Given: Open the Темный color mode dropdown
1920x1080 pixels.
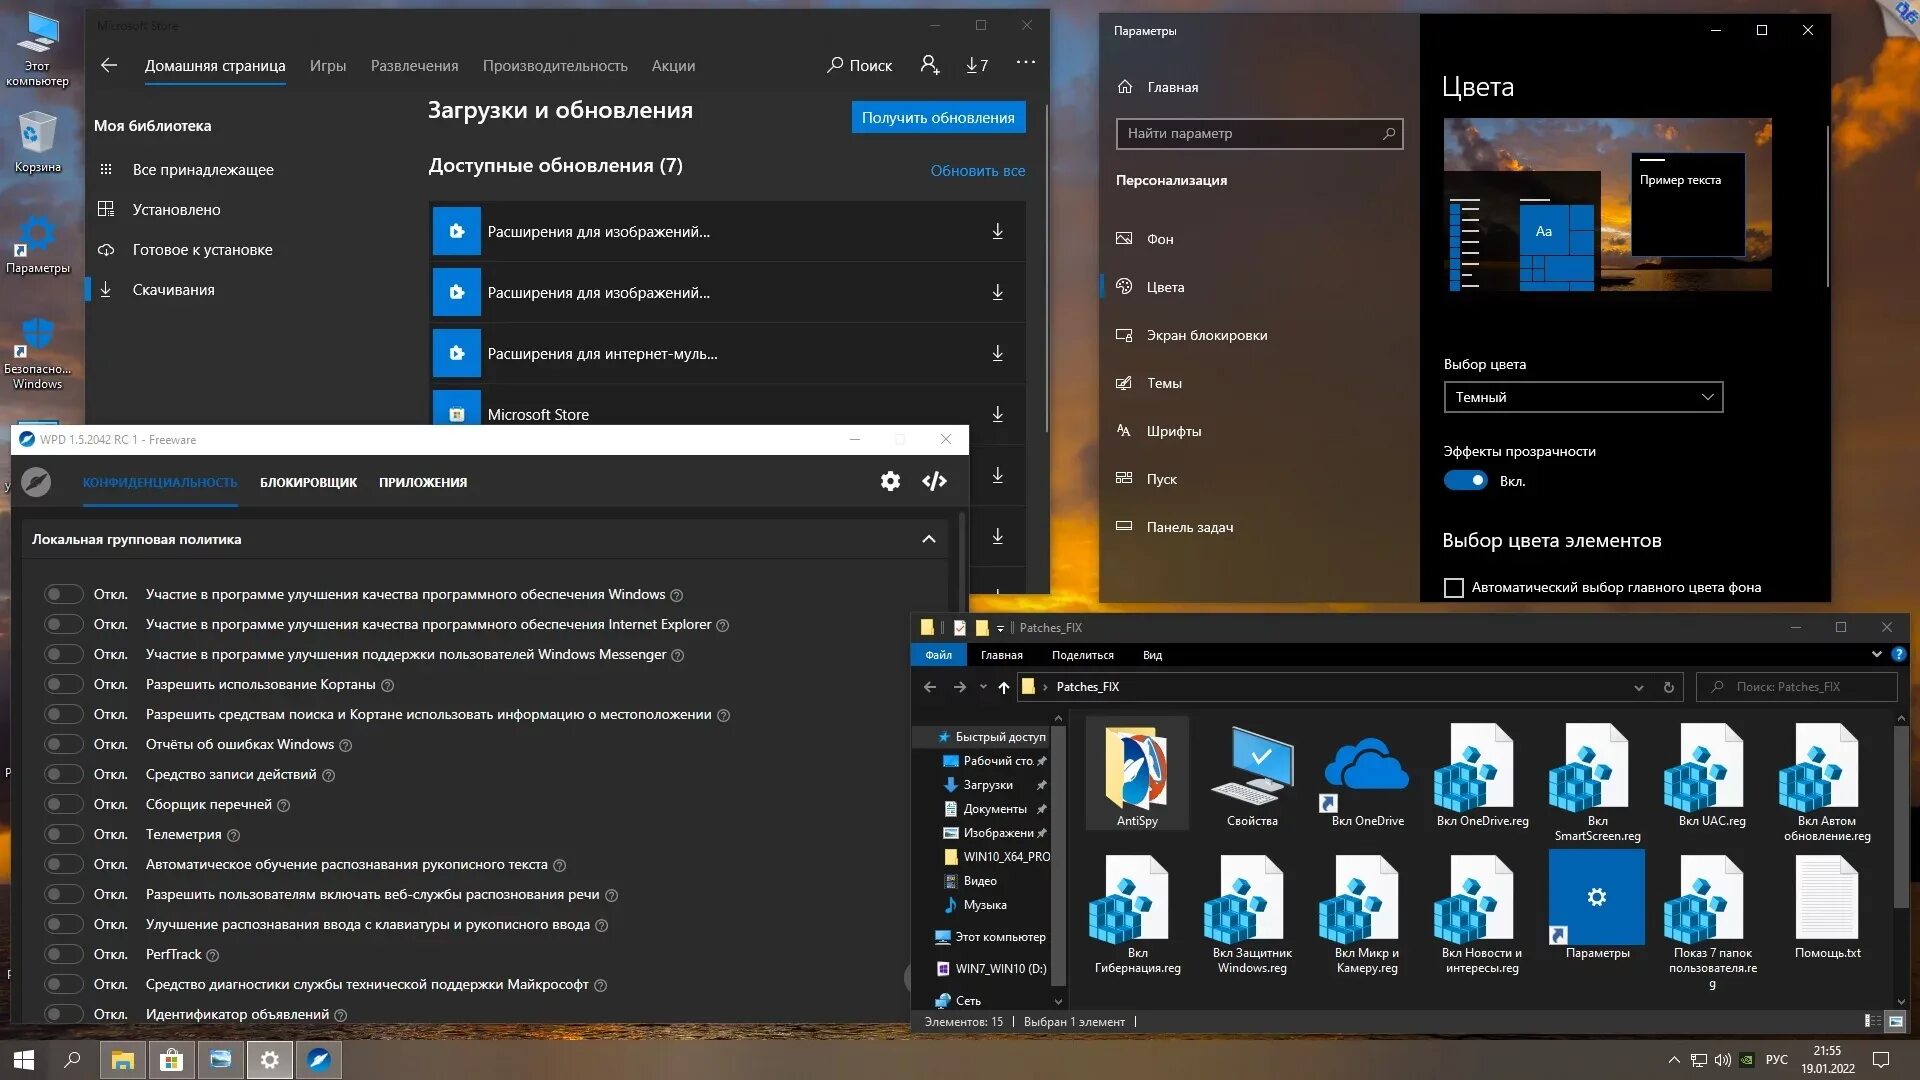Looking at the screenshot, I should point(1583,397).
